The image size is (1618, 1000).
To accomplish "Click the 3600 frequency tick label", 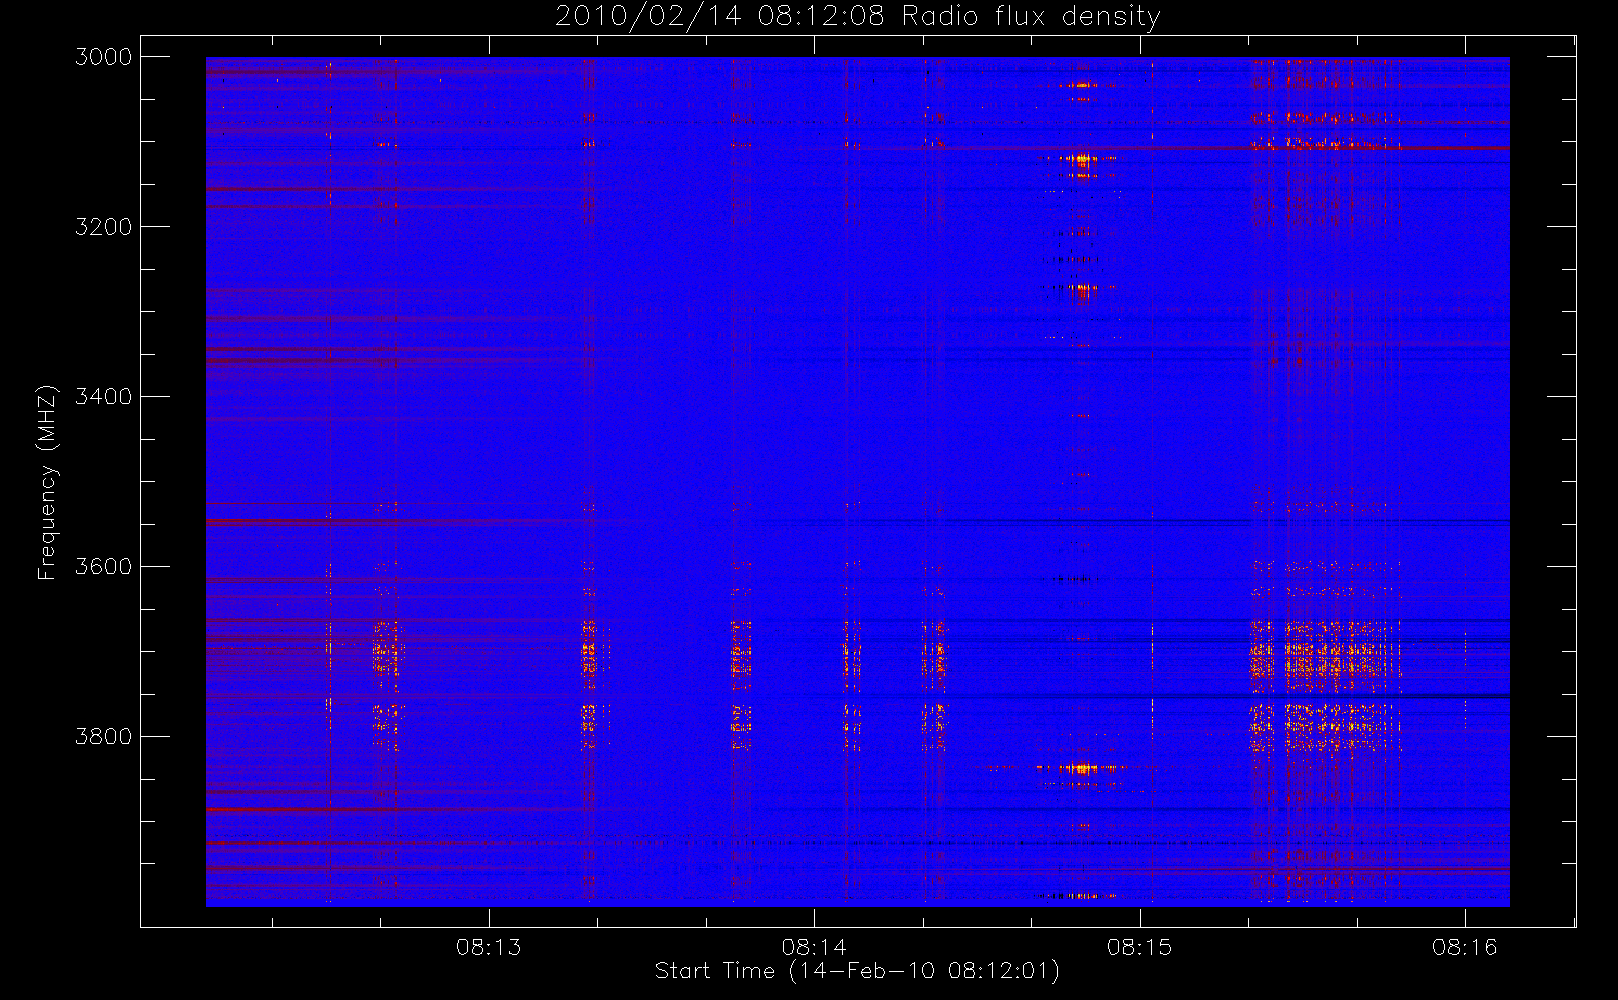I will [x=104, y=567].
